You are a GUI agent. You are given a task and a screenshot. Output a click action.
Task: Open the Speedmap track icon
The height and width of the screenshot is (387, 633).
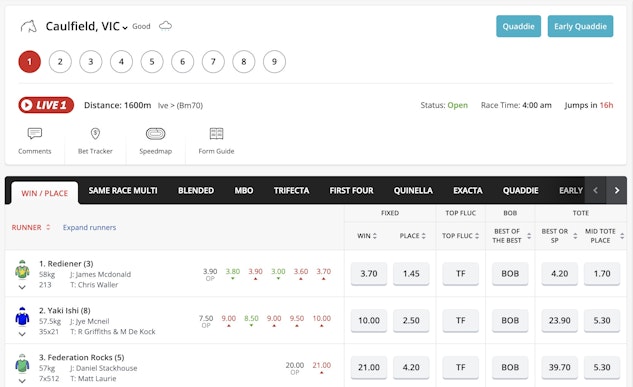155,134
